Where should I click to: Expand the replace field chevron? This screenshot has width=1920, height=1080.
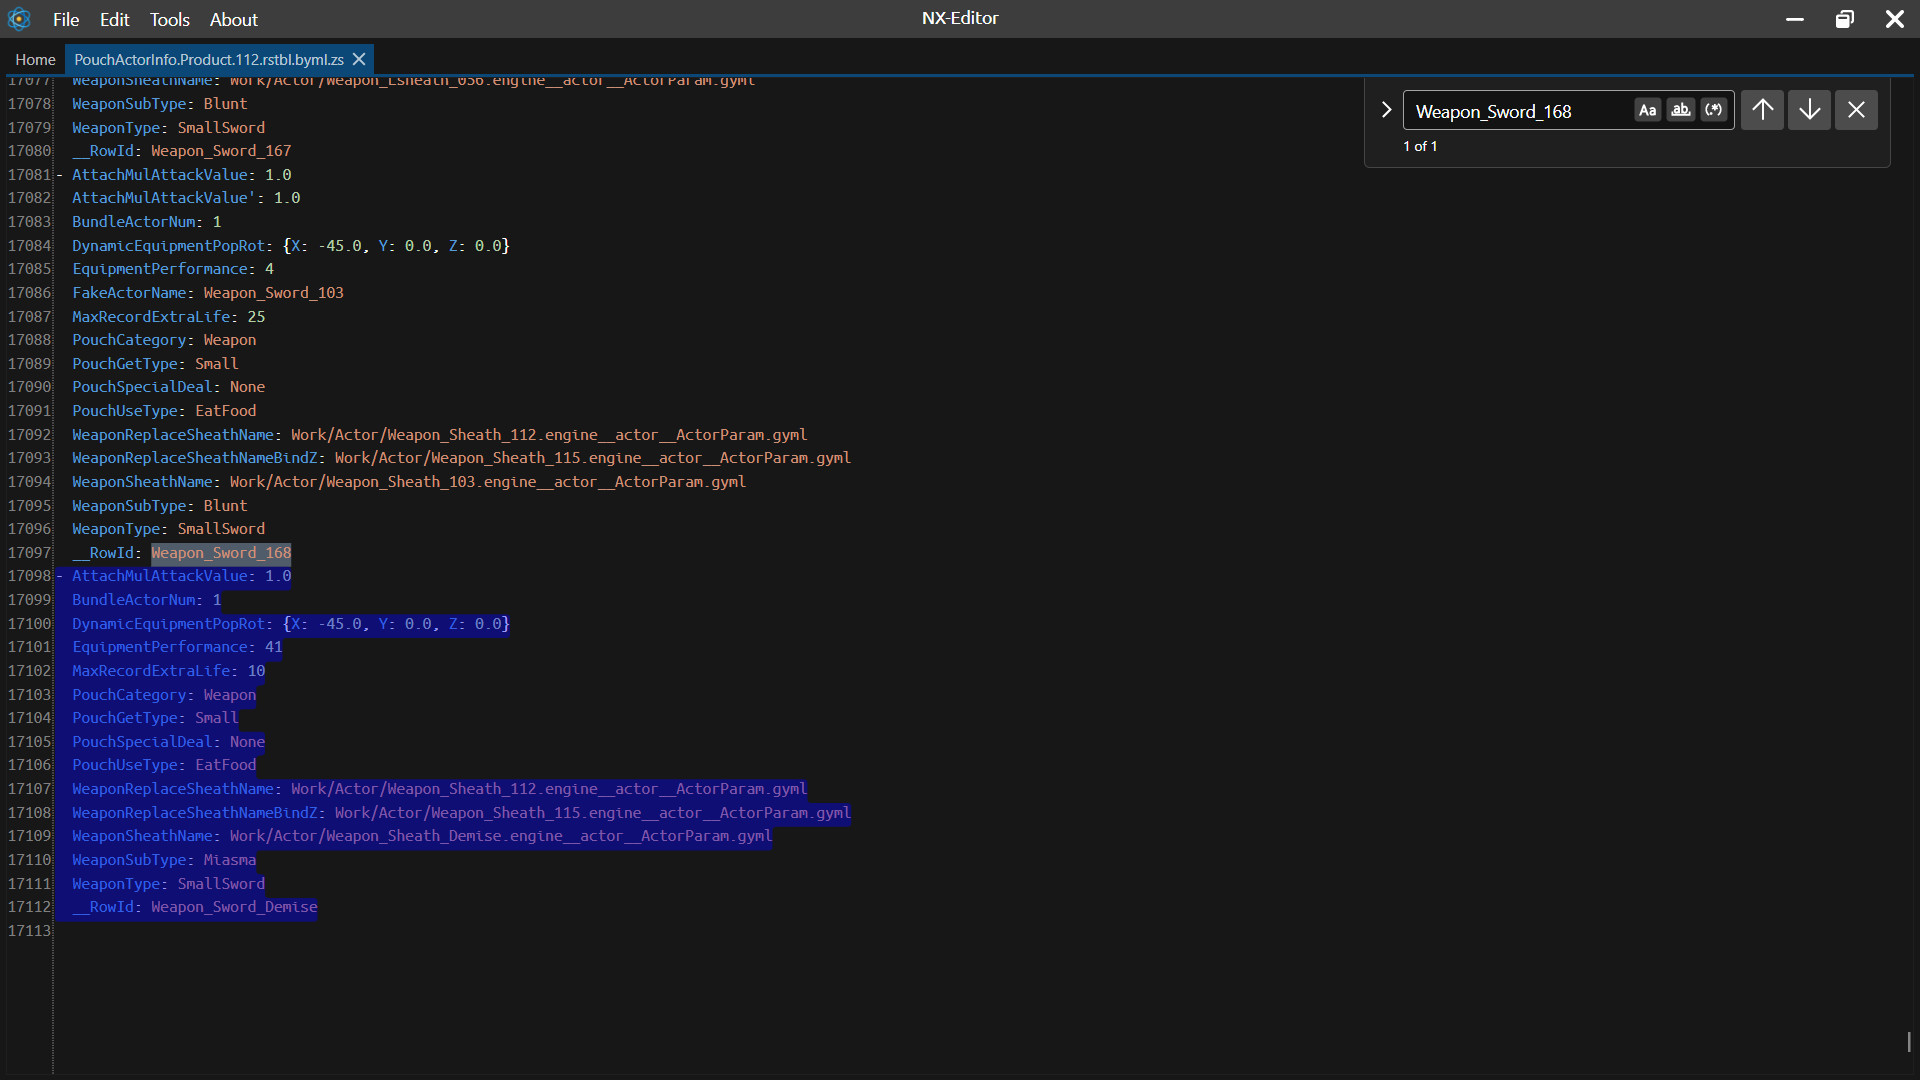(1386, 110)
